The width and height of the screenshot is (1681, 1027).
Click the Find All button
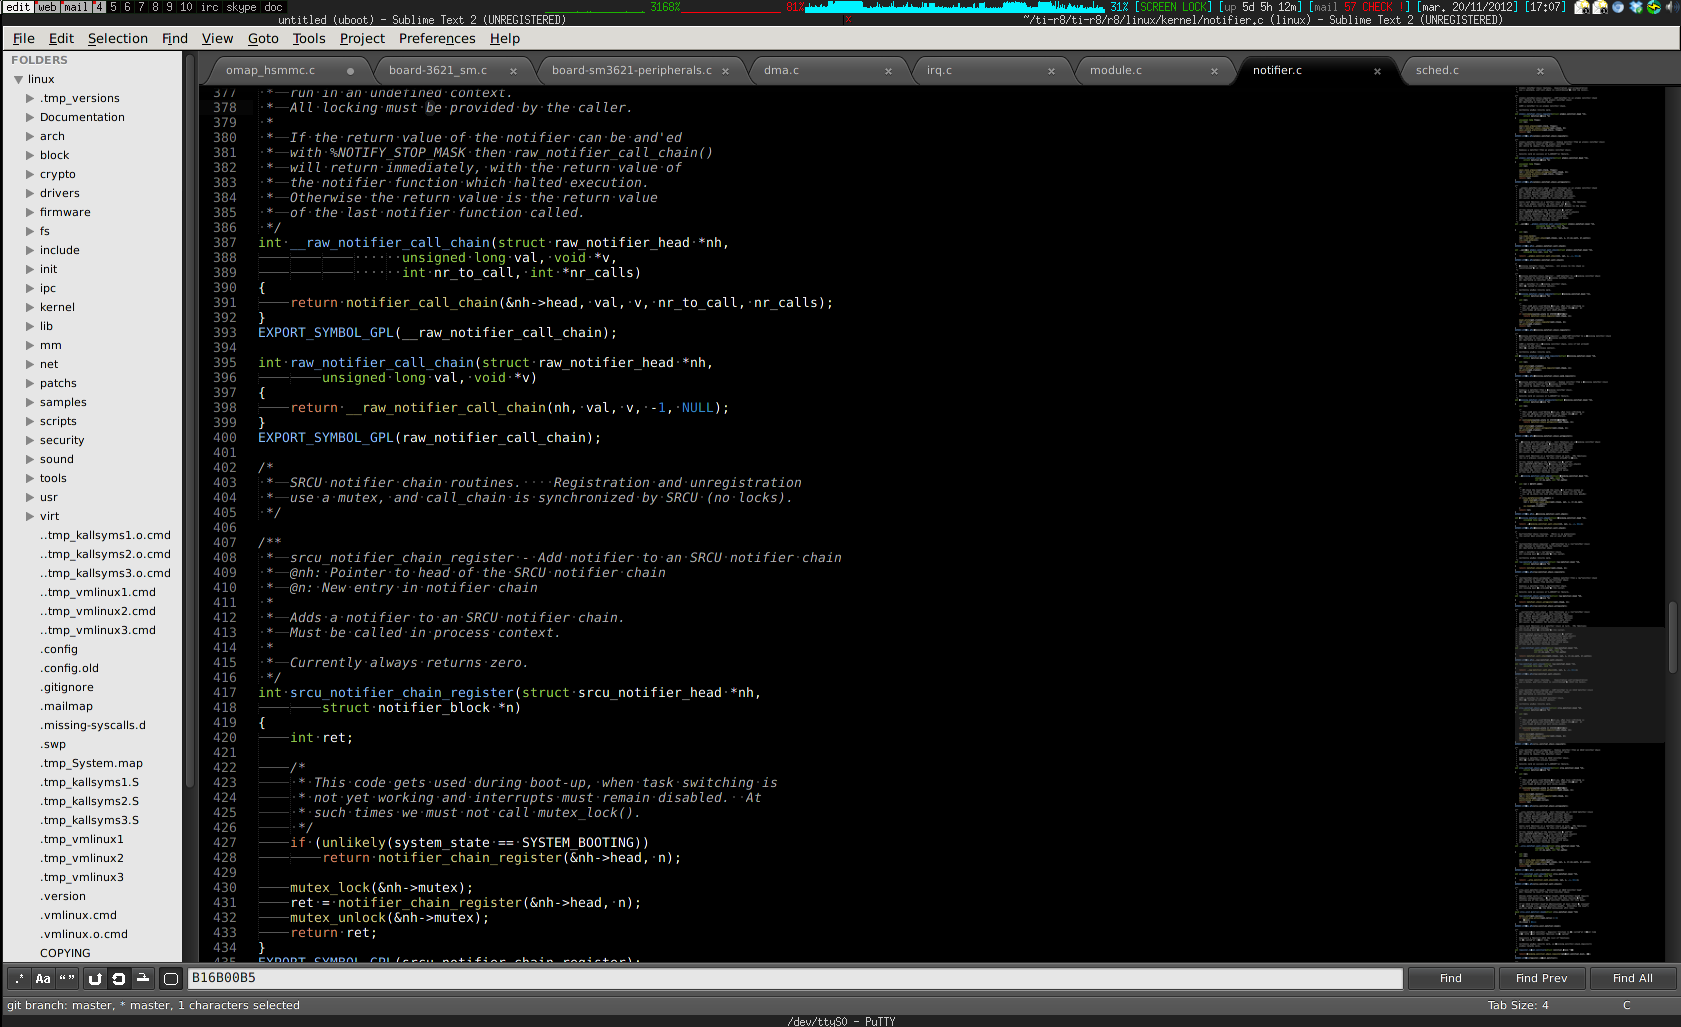tap(1632, 978)
